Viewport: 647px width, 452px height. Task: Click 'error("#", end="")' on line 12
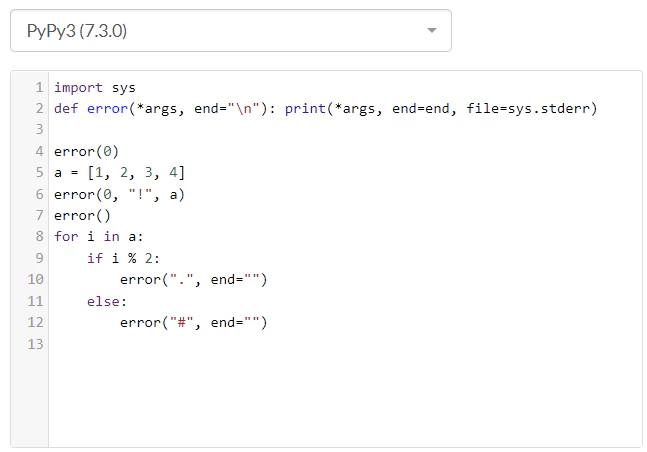tap(194, 323)
